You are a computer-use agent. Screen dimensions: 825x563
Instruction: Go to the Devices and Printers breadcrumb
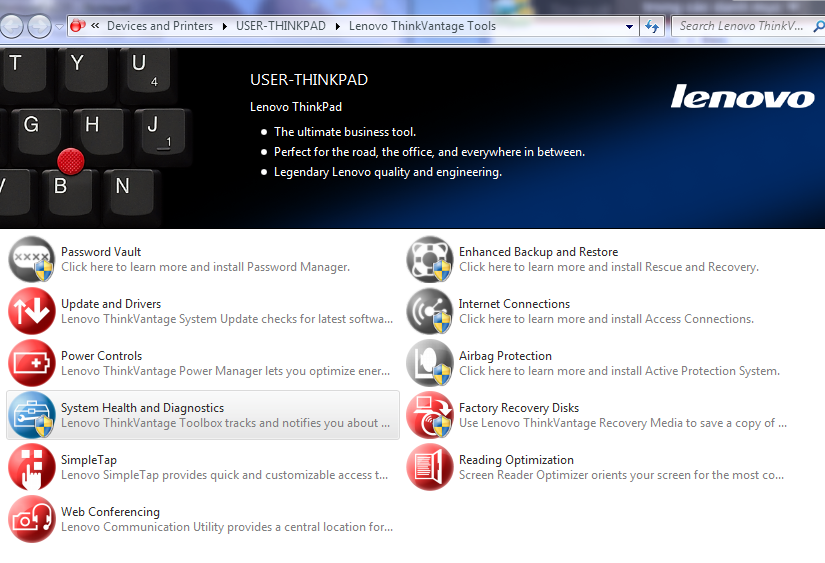[160, 26]
